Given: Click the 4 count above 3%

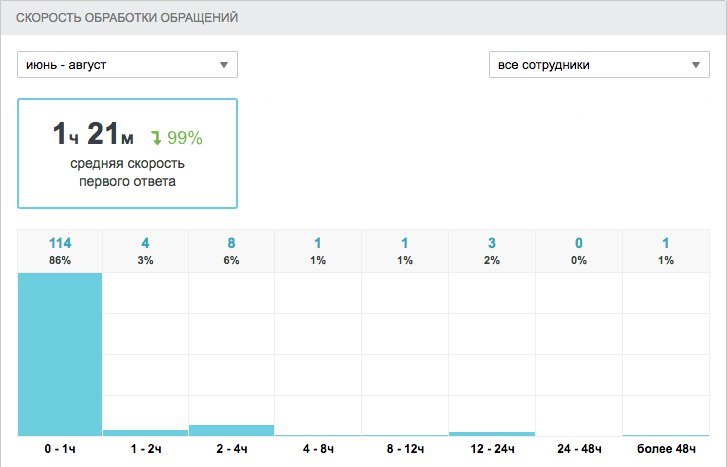Looking at the screenshot, I should [x=145, y=243].
